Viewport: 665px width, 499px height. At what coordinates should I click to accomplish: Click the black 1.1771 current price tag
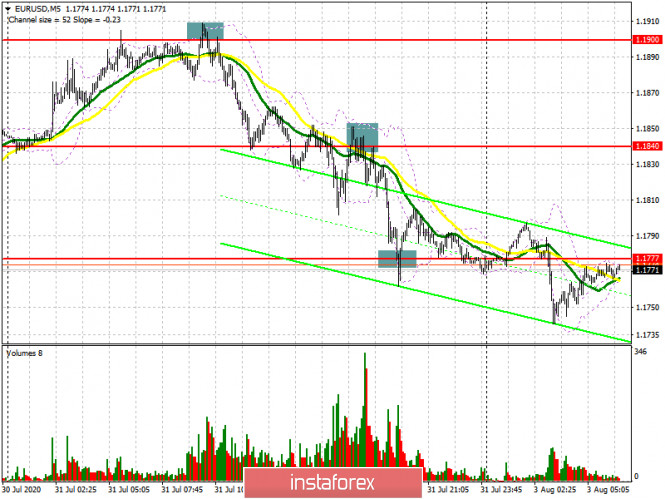[647, 269]
